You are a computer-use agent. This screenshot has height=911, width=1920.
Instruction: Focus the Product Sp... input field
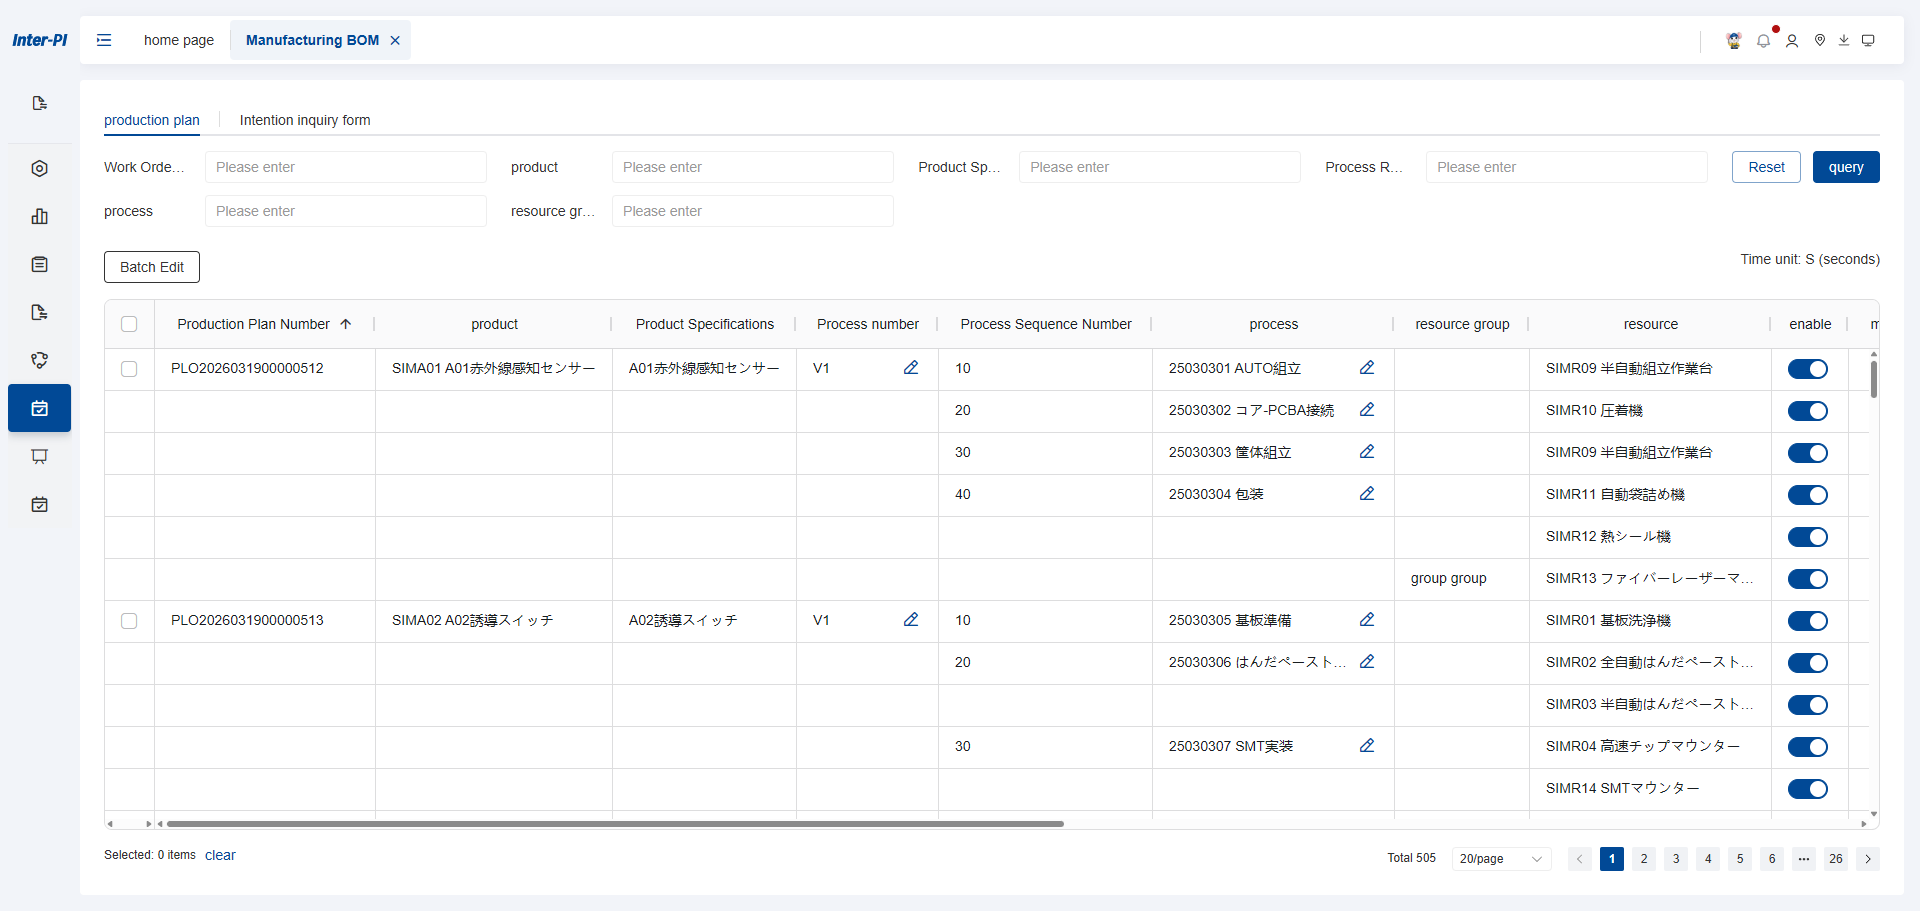pyautogui.click(x=1160, y=167)
